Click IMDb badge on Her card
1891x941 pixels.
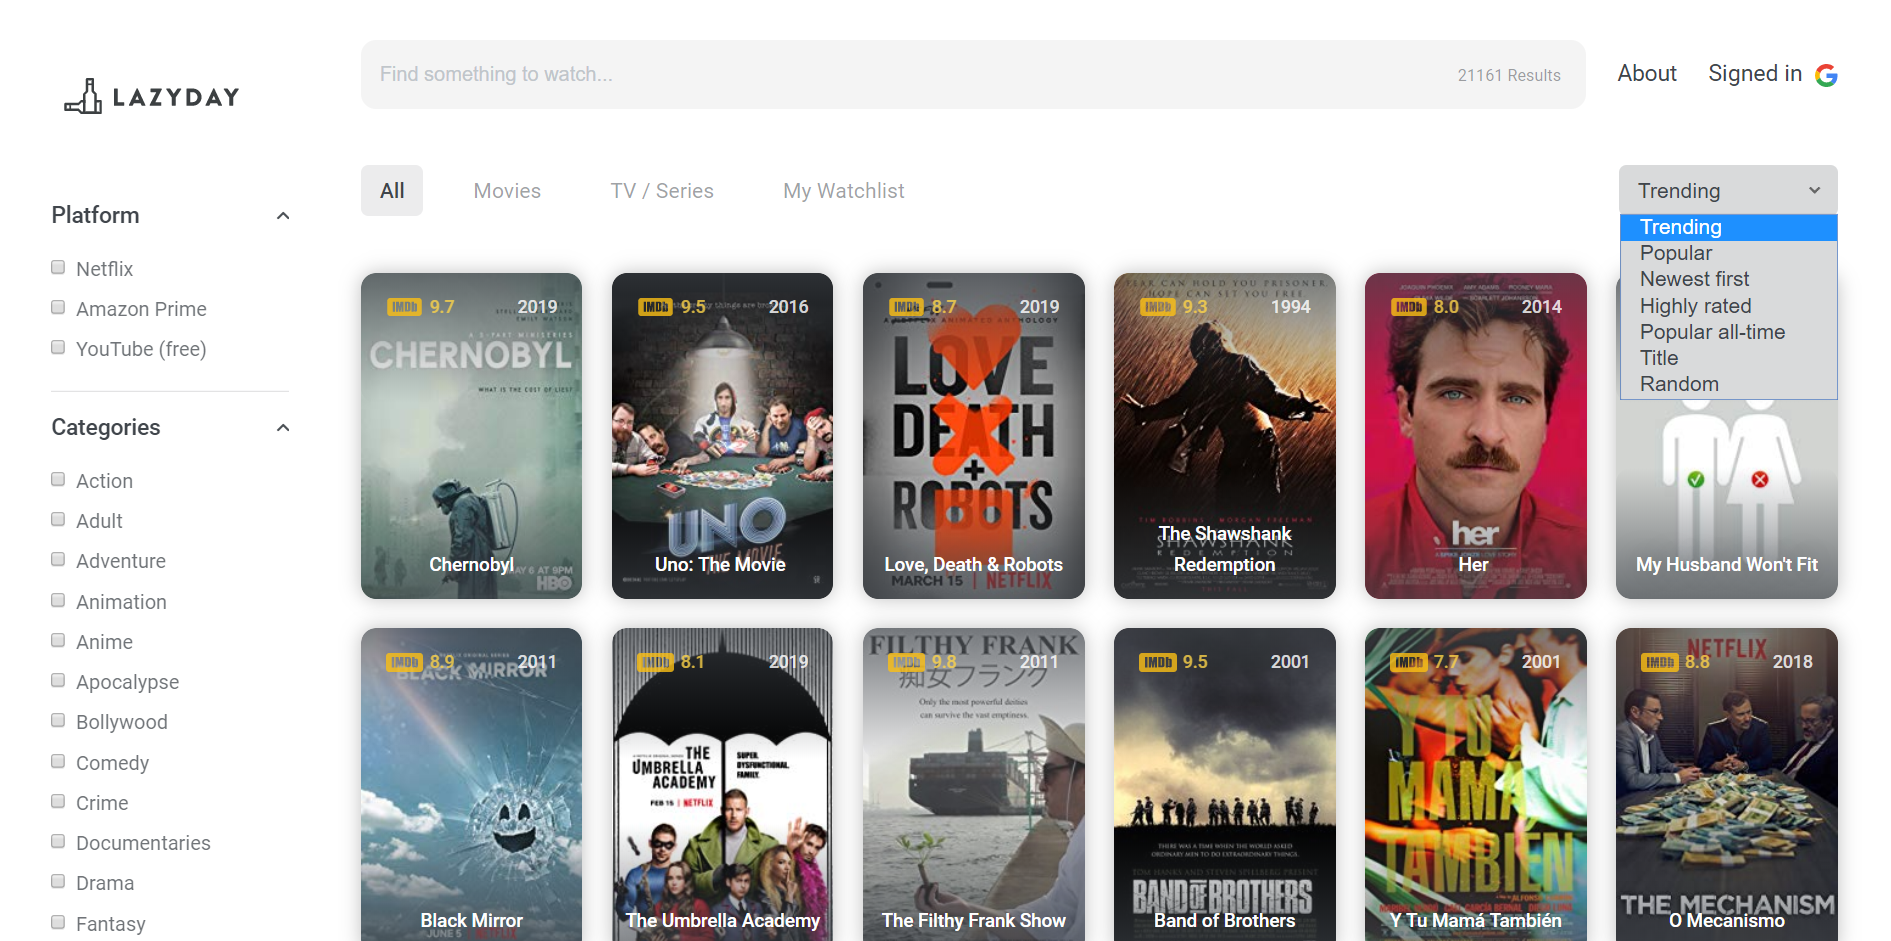[x=1409, y=307]
